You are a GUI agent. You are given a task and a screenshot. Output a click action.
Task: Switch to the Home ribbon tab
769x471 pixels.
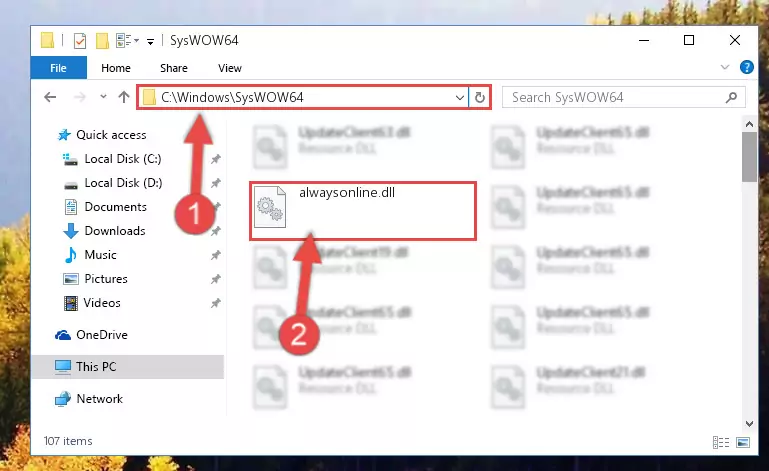(116, 68)
